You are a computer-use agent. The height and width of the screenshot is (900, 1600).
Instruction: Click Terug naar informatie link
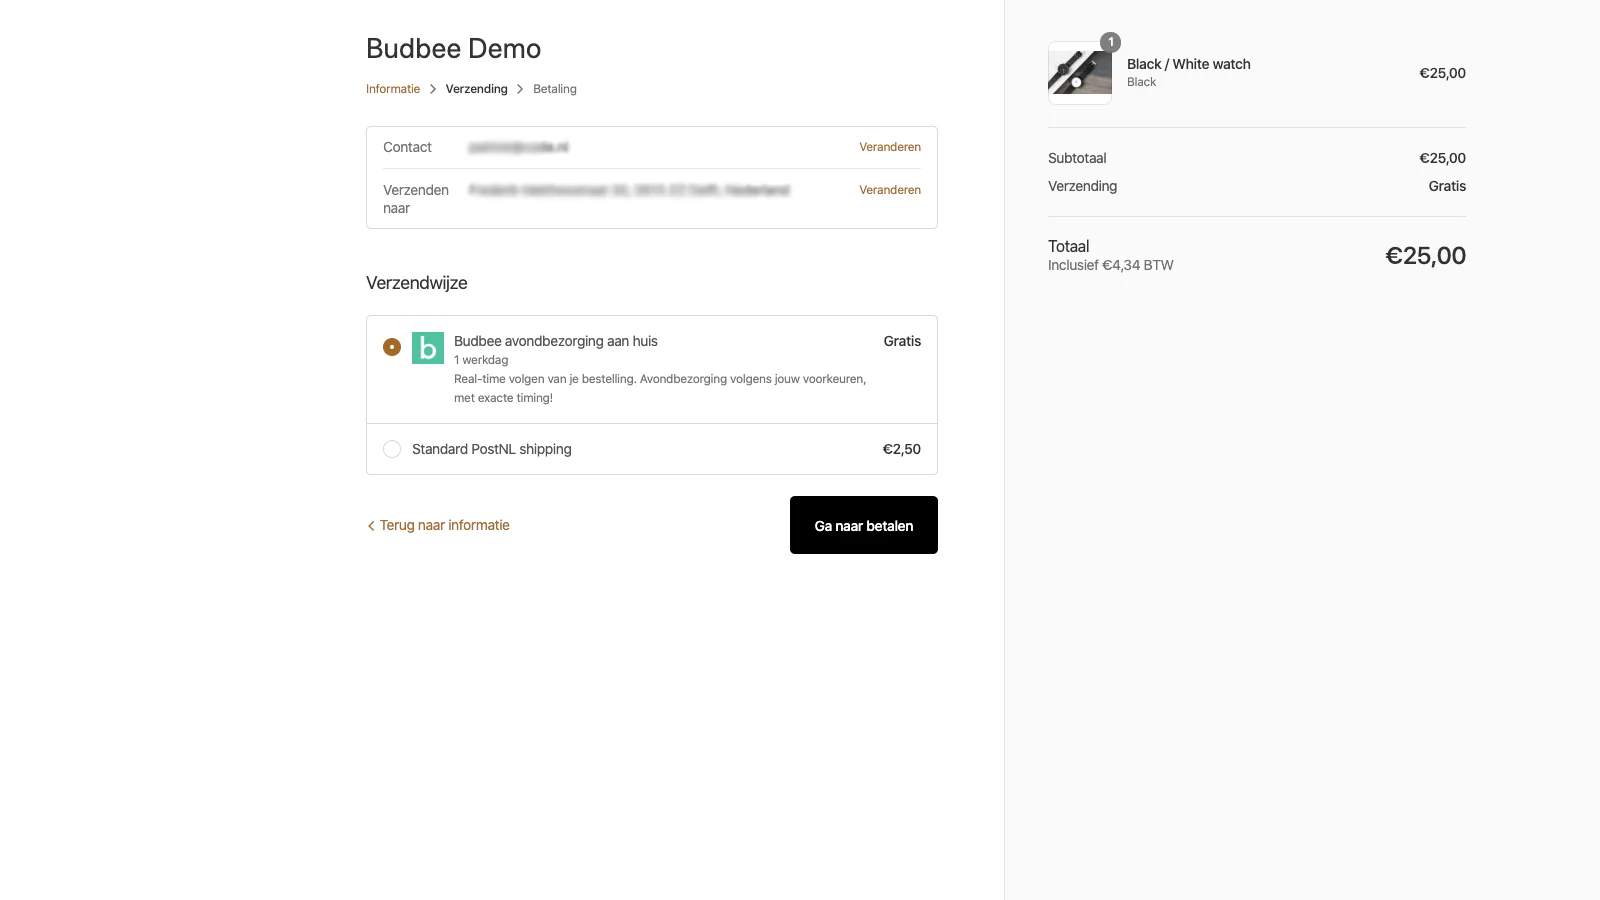point(438,525)
